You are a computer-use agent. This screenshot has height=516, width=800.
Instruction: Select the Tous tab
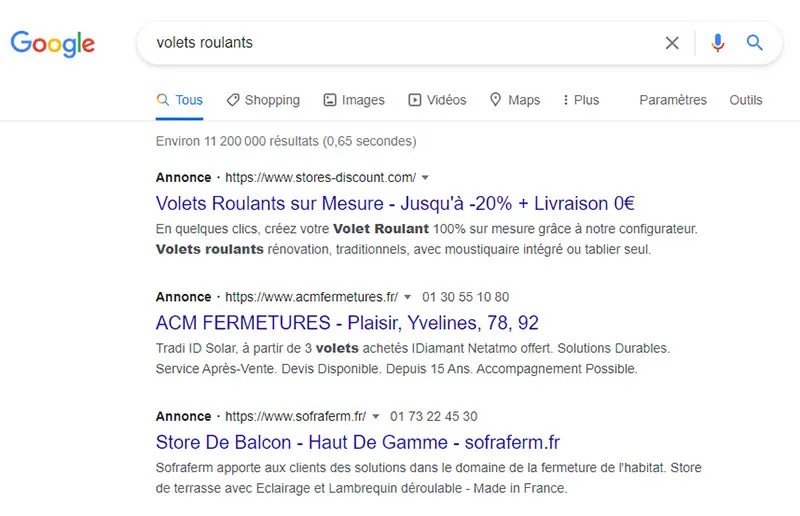[x=180, y=100]
